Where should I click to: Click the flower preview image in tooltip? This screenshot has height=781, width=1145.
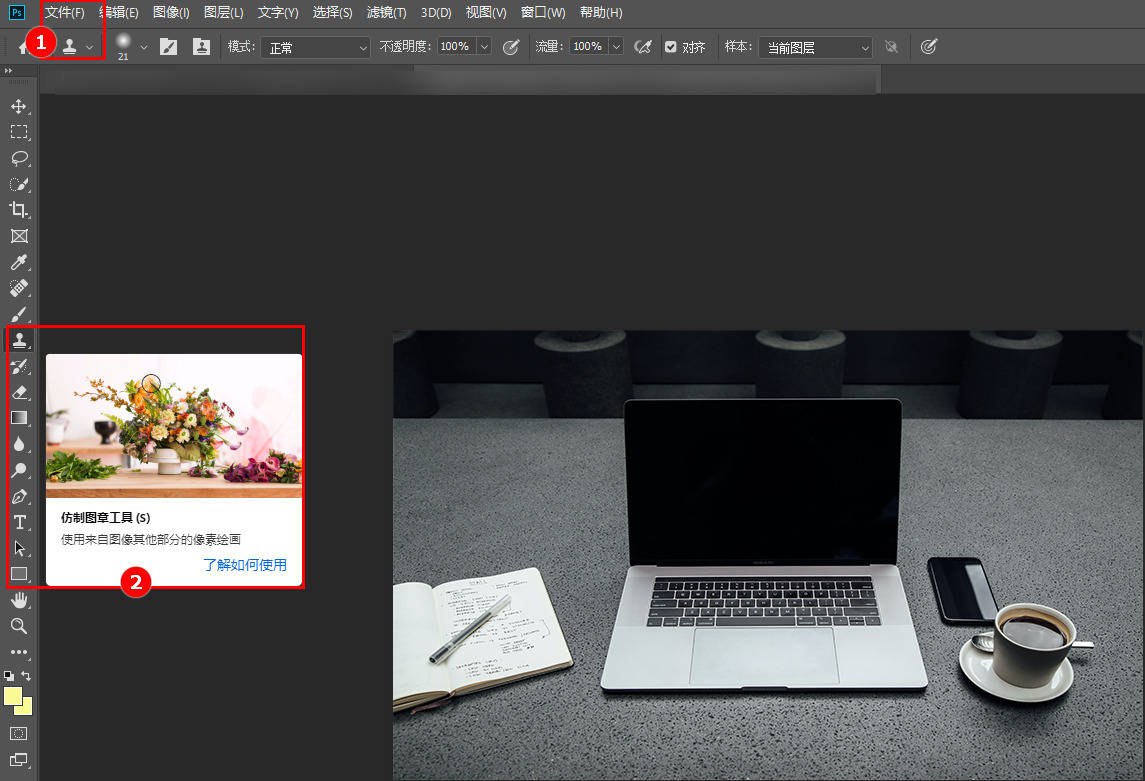[174, 425]
